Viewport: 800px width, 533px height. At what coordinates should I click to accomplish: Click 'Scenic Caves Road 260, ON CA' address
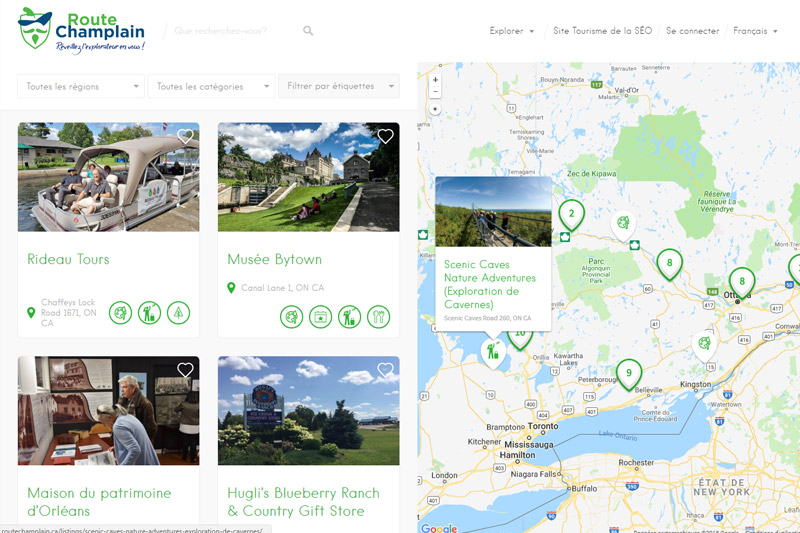(487, 318)
